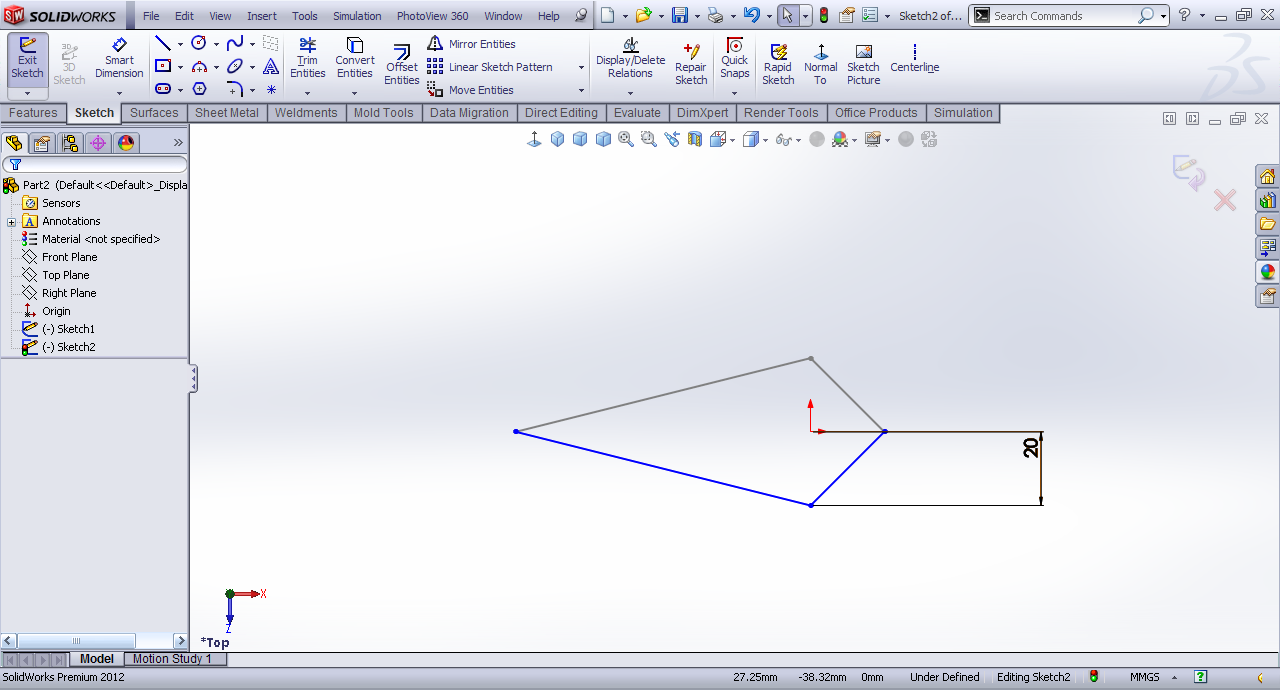Screen dimensions: 1280x690
Task: Open the Display/Delete Relations dropdown arrow
Action: [x=630, y=93]
